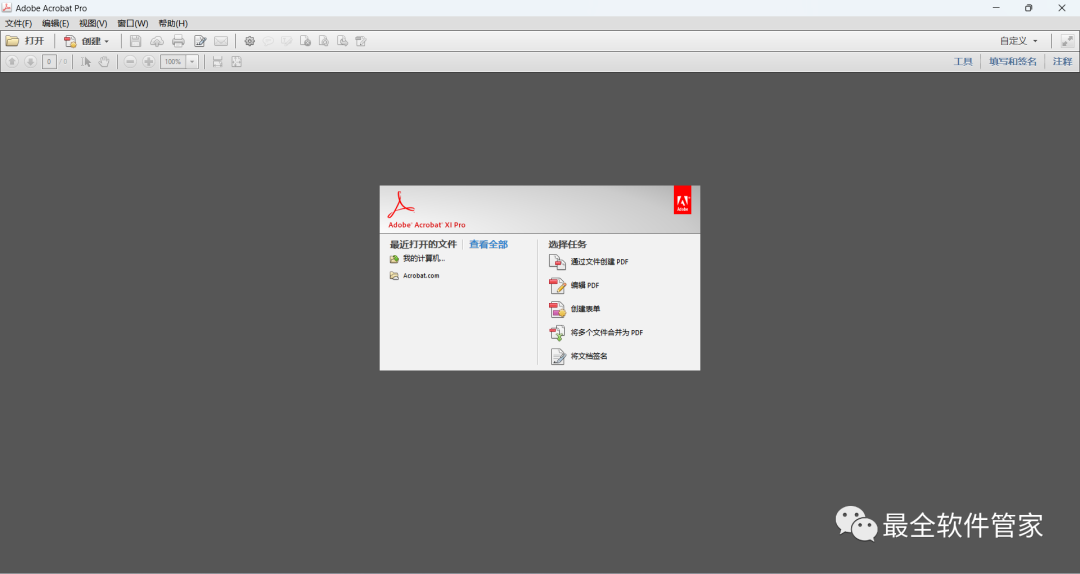Click the page number input field
The image size is (1080, 574).
pos(49,62)
